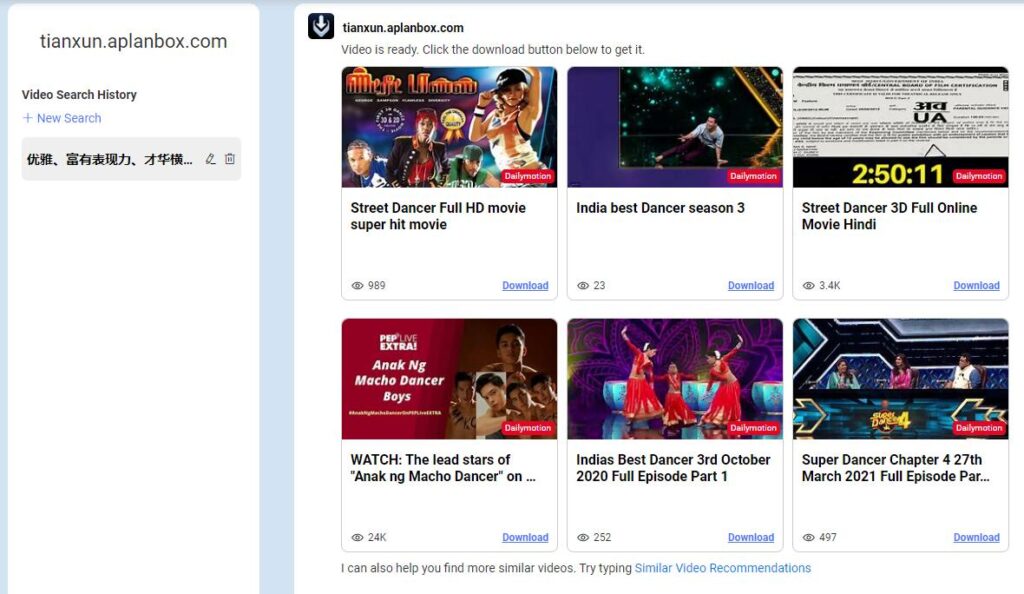This screenshot has width=1024, height=594.
Task: Click Dailymotion badge on Street Dancer 3D thumbnail
Action: pyautogui.click(x=978, y=176)
